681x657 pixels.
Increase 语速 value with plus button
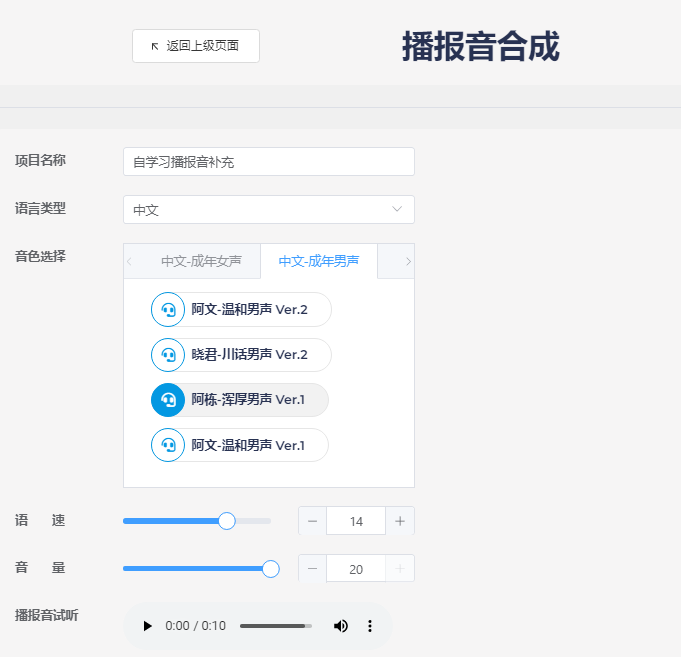point(400,521)
